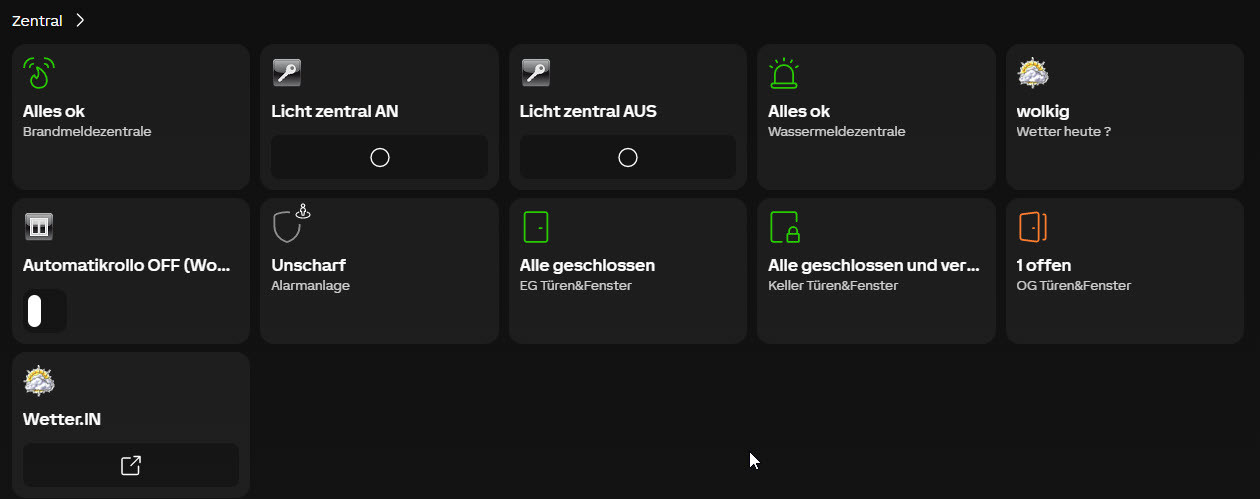Click the locked door icon for Keller Türen&Fenster
The width and height of the screenshot is (1260, 499).
tap(785, 227)
